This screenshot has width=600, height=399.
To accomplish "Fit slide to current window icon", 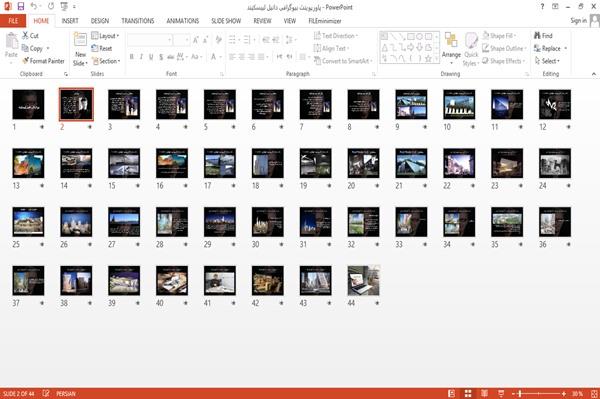I will (594, 393).
